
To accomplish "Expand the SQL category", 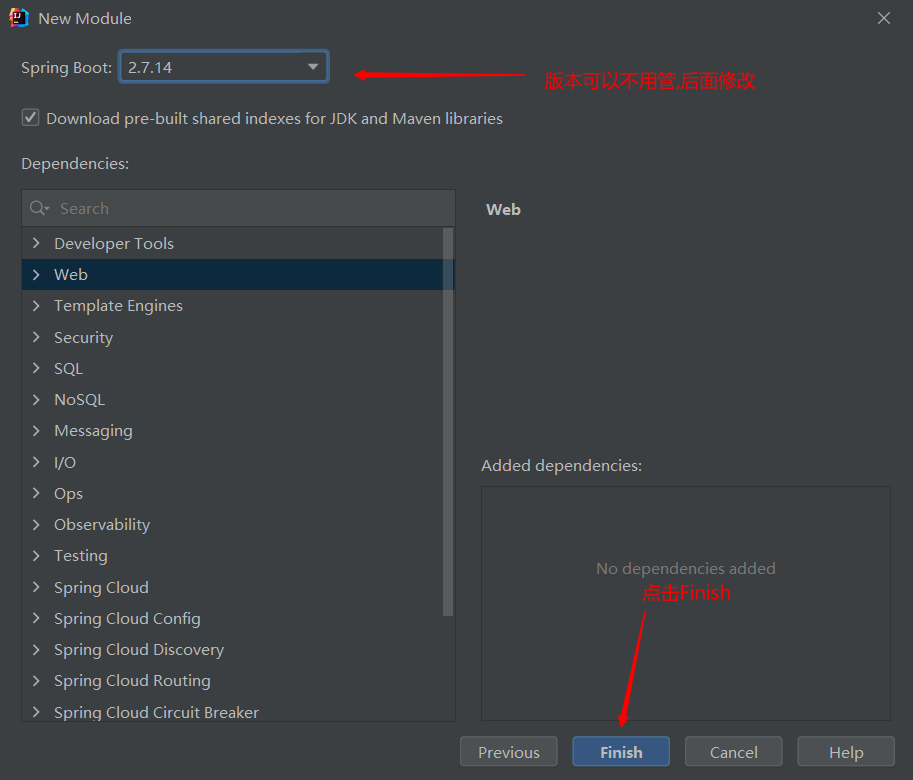I will pyautogui.click(x=36, y=368).
